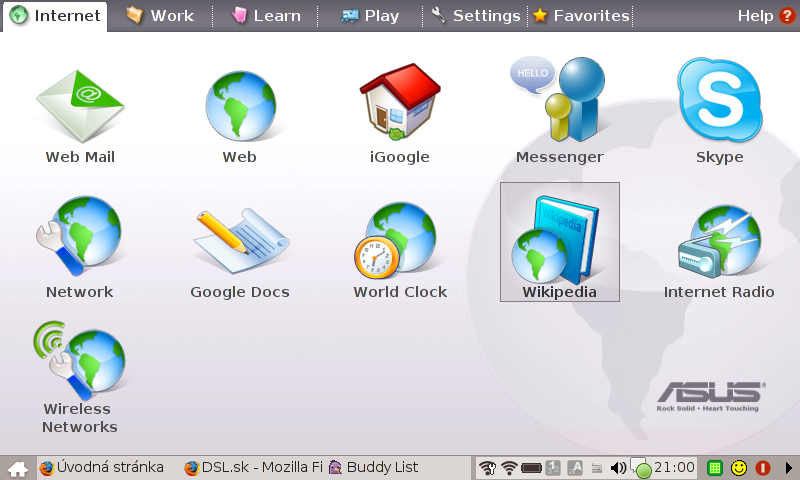Open the Internet Radio icon
The image size is (800, 480).
719,241
